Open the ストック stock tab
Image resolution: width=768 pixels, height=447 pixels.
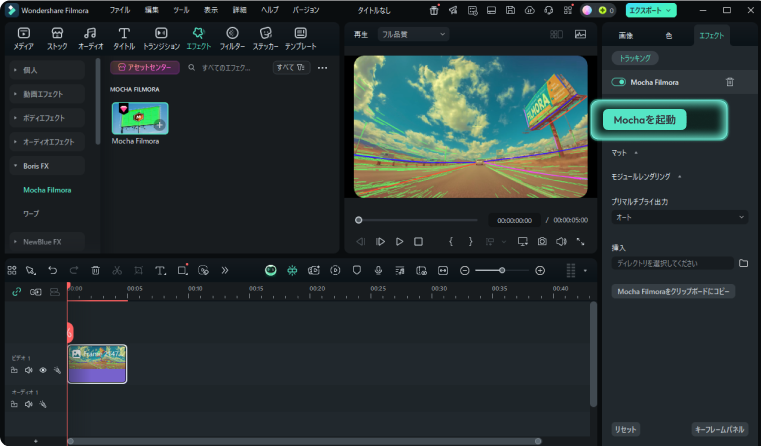[57, 39]
